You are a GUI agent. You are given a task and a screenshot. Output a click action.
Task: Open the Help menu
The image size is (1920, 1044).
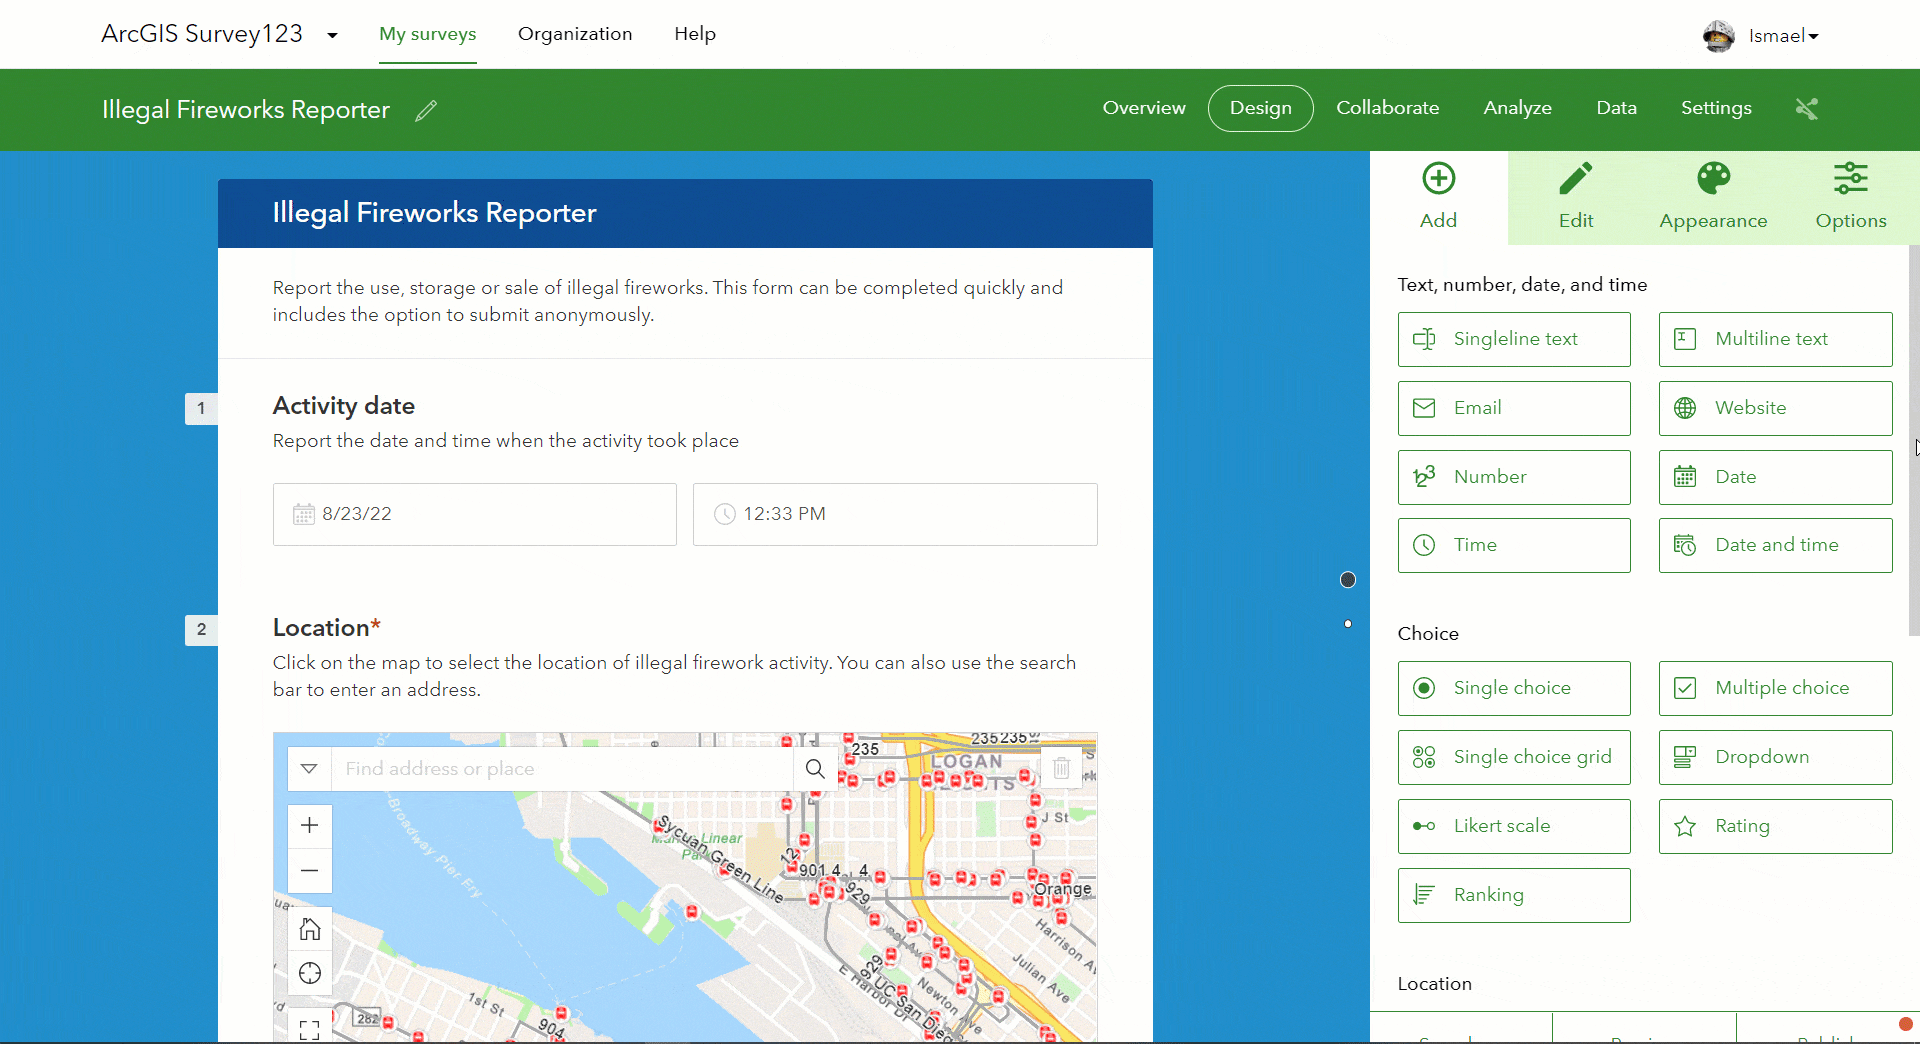coord(695,33)
